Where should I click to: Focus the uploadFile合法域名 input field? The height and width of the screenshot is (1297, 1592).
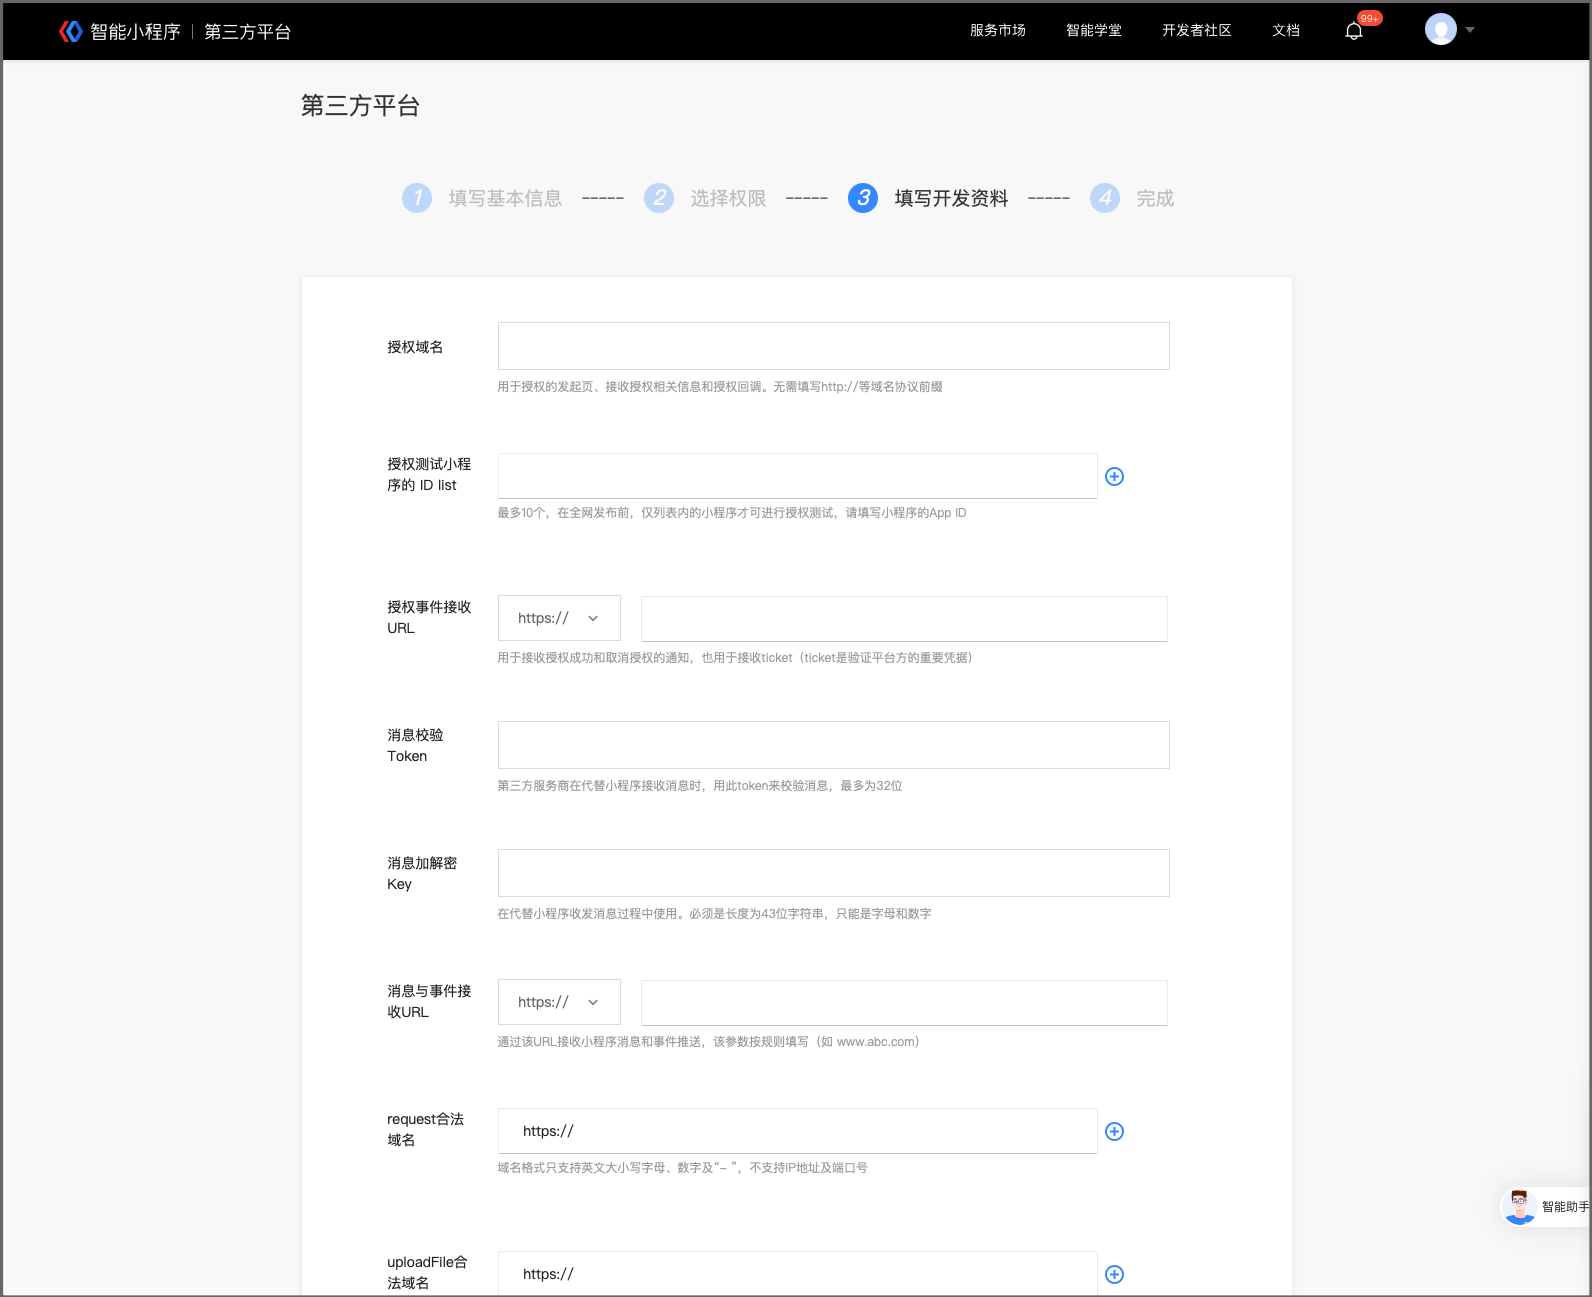tap(797, 1274)
